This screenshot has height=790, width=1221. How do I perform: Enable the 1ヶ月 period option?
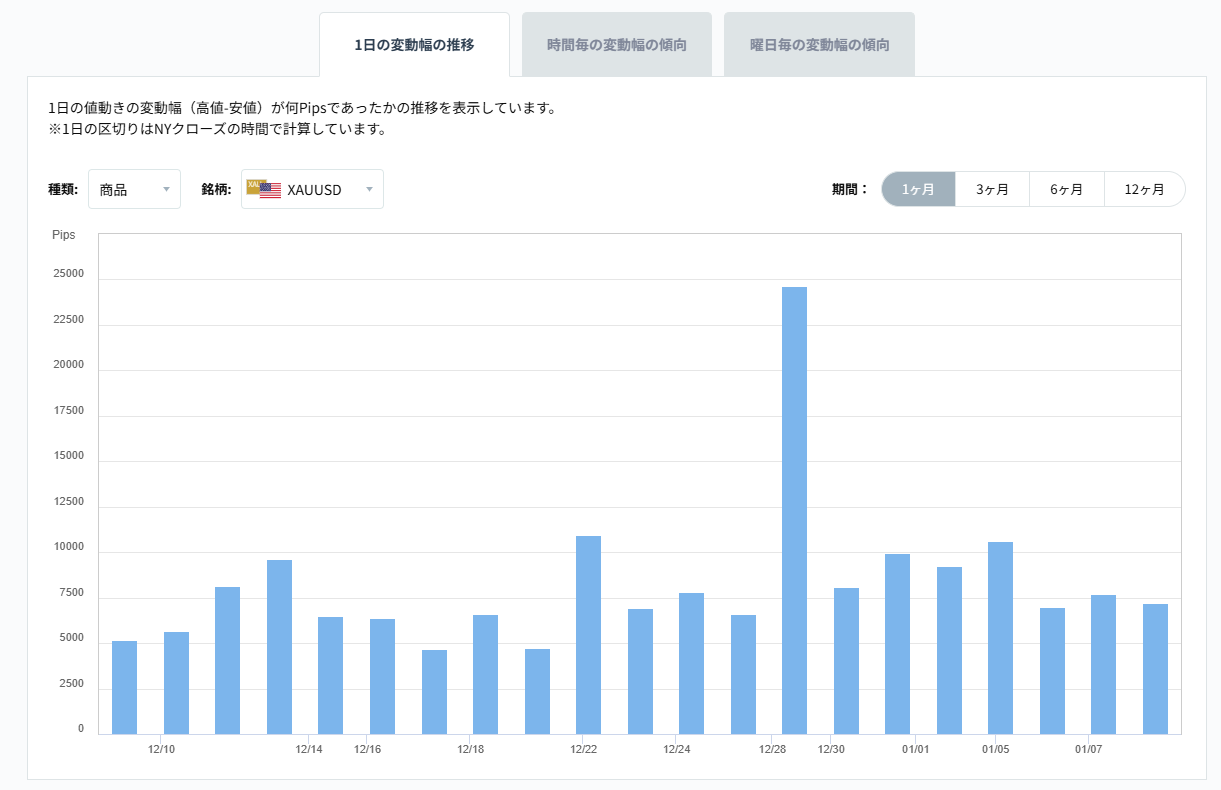pyautogui.click(x=918, y=188)
